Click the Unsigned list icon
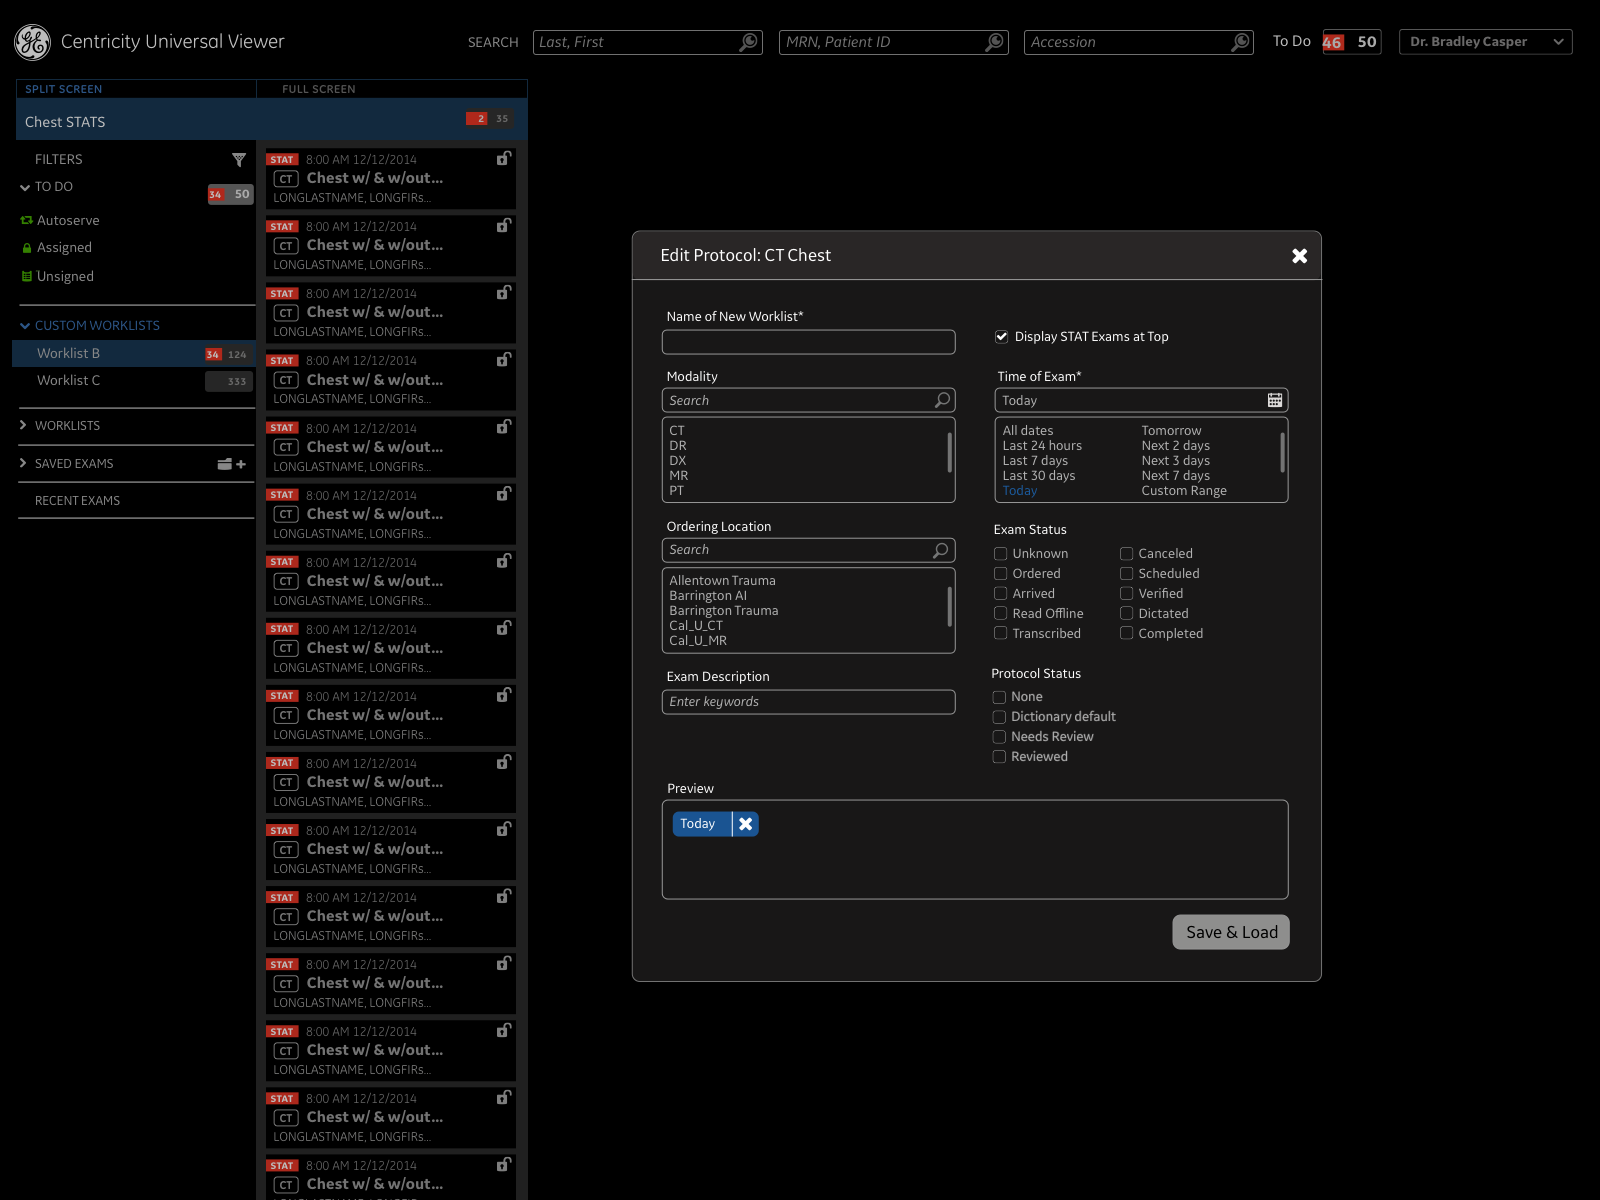The height and width of the screenshot is (1200, 1600). tap(27, 276)
